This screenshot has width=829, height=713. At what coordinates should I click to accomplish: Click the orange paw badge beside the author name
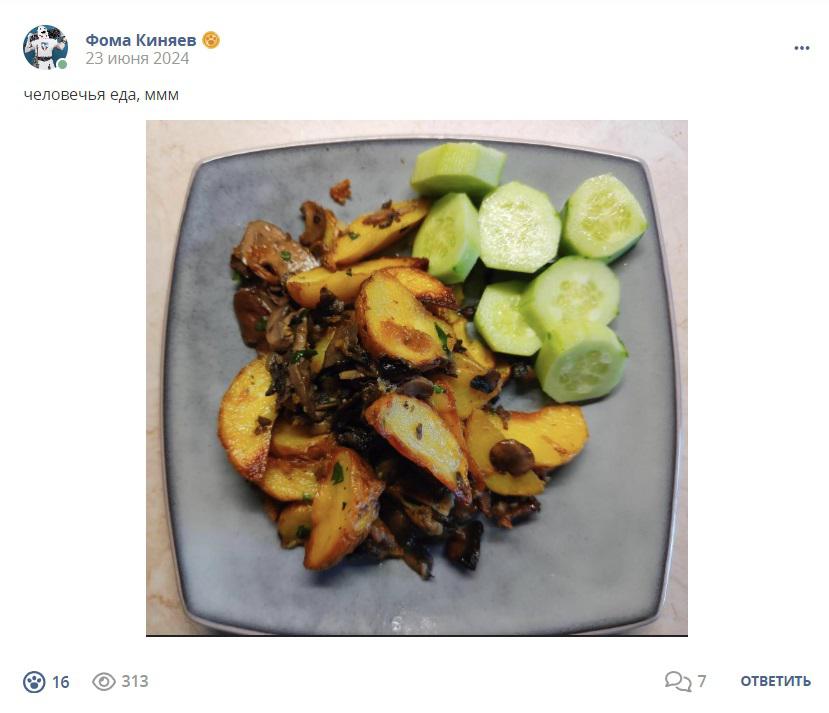pos(211,40)
